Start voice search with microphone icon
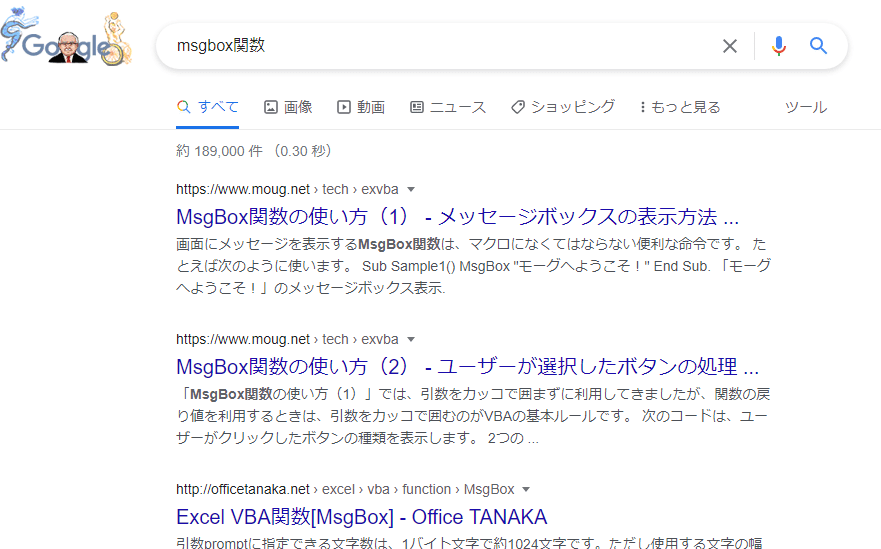Viewport: 881px width, 549px height. point(778,46)
